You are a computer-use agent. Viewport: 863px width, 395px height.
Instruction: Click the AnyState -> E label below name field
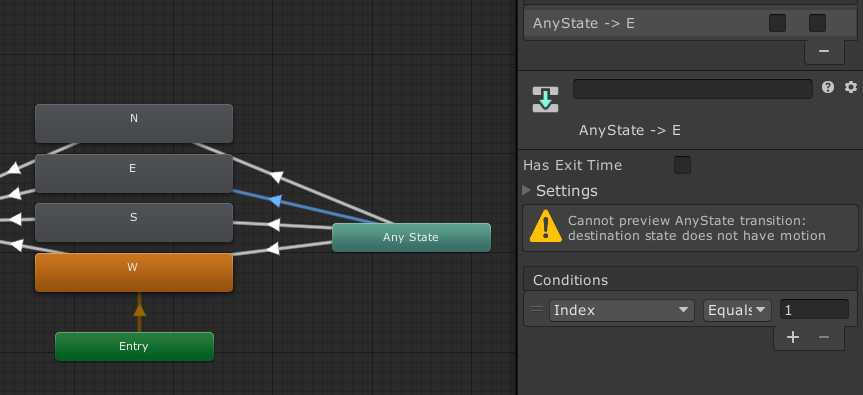pyautogui.click(x=630, y=130)
